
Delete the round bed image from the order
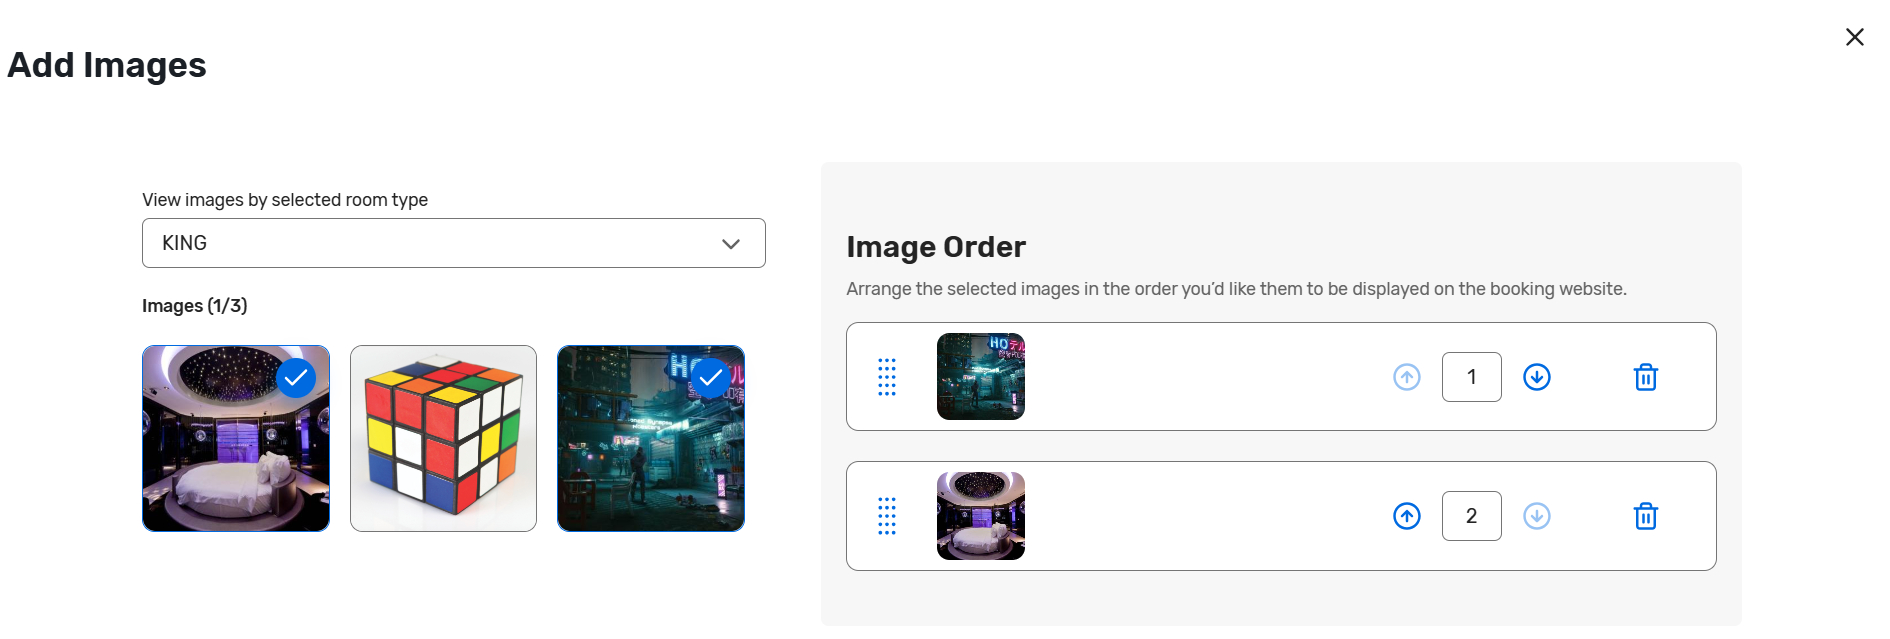click(1645, 516)
